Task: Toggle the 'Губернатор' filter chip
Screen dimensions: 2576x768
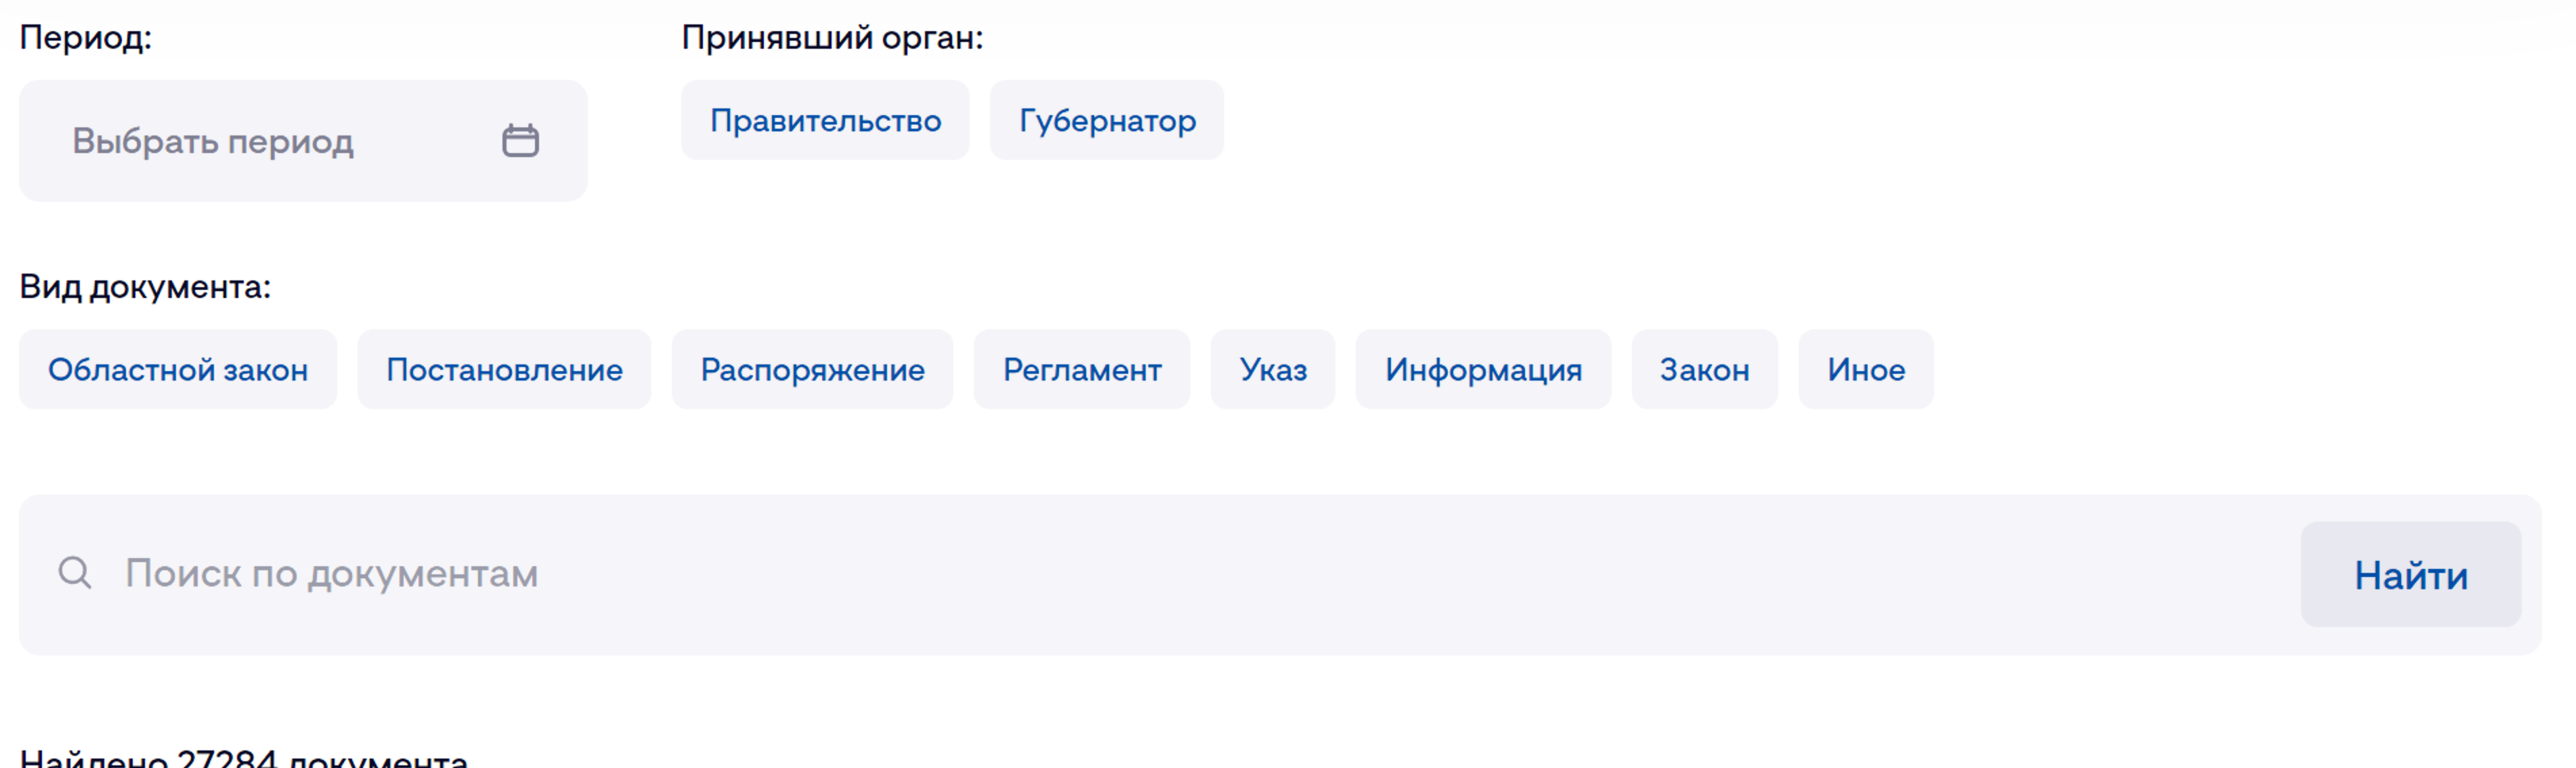Action: [x=1106, y=121]
